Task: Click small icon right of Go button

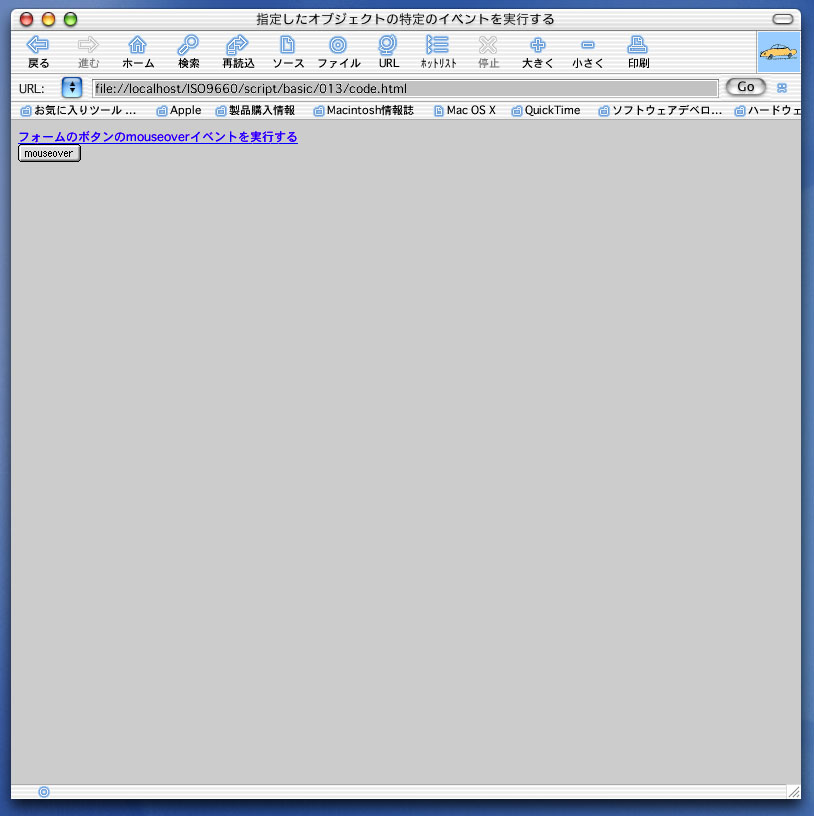Action: (782, 88)
